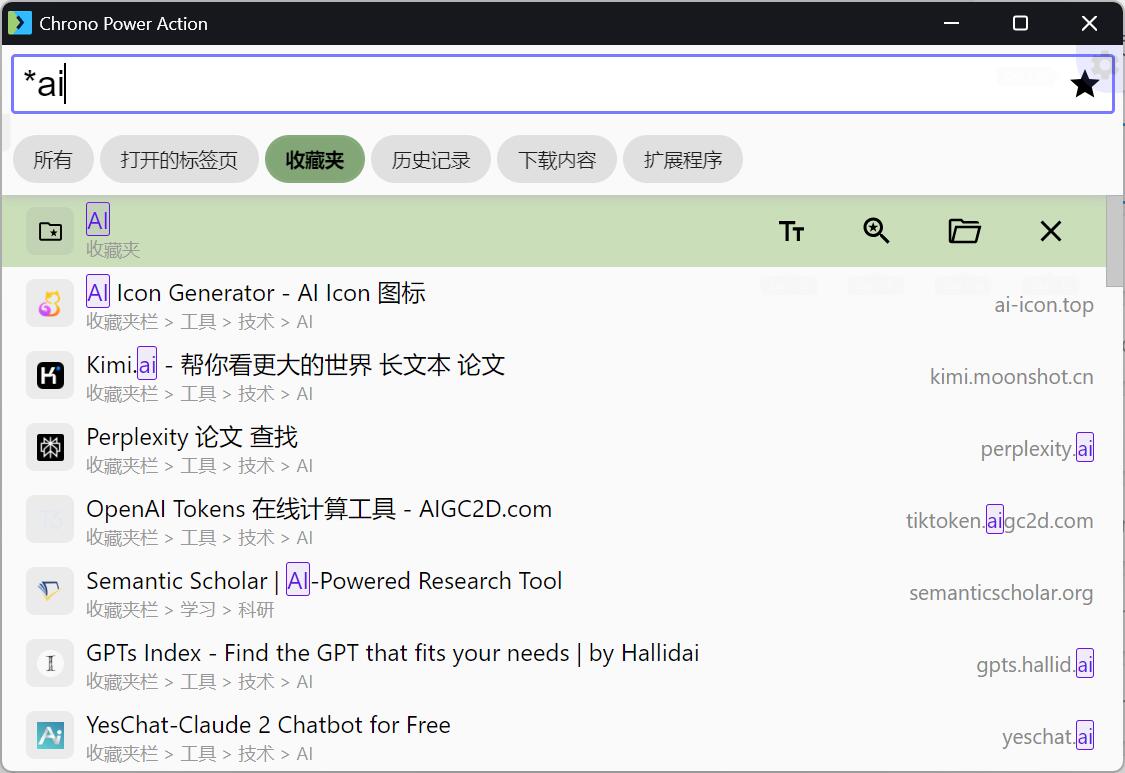Remove AI folder with the X icon
Viewport: 1125px width, 773px height.
click(x=1050, y=232)
